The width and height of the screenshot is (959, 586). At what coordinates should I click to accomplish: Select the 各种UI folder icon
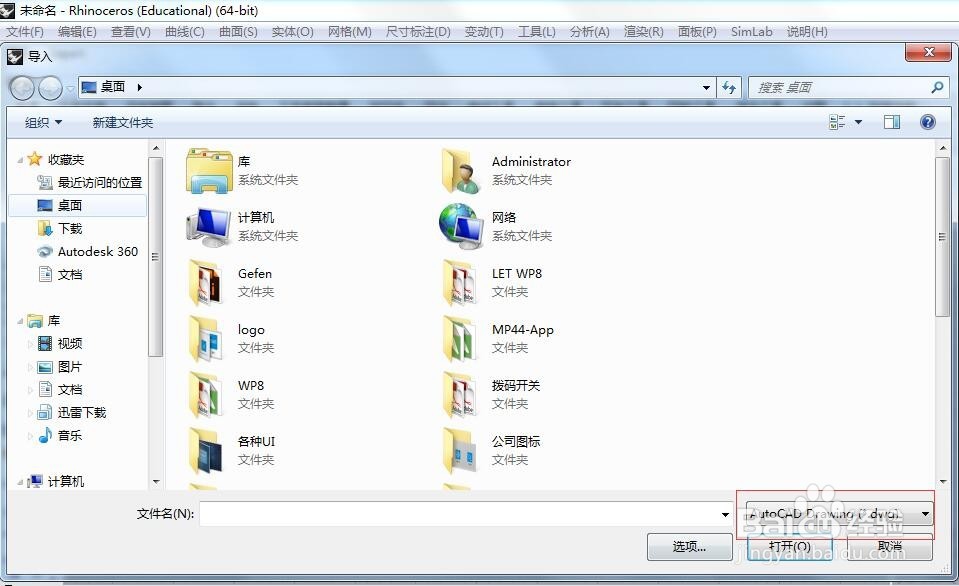[206, 451]
